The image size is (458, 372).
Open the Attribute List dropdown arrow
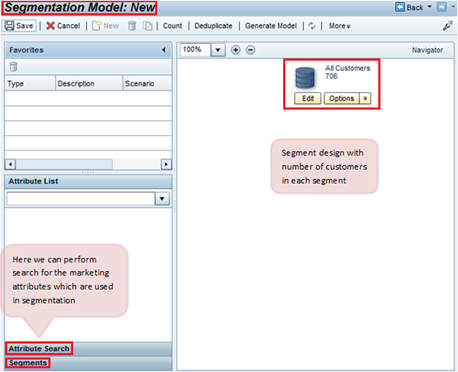click(162, 199)
